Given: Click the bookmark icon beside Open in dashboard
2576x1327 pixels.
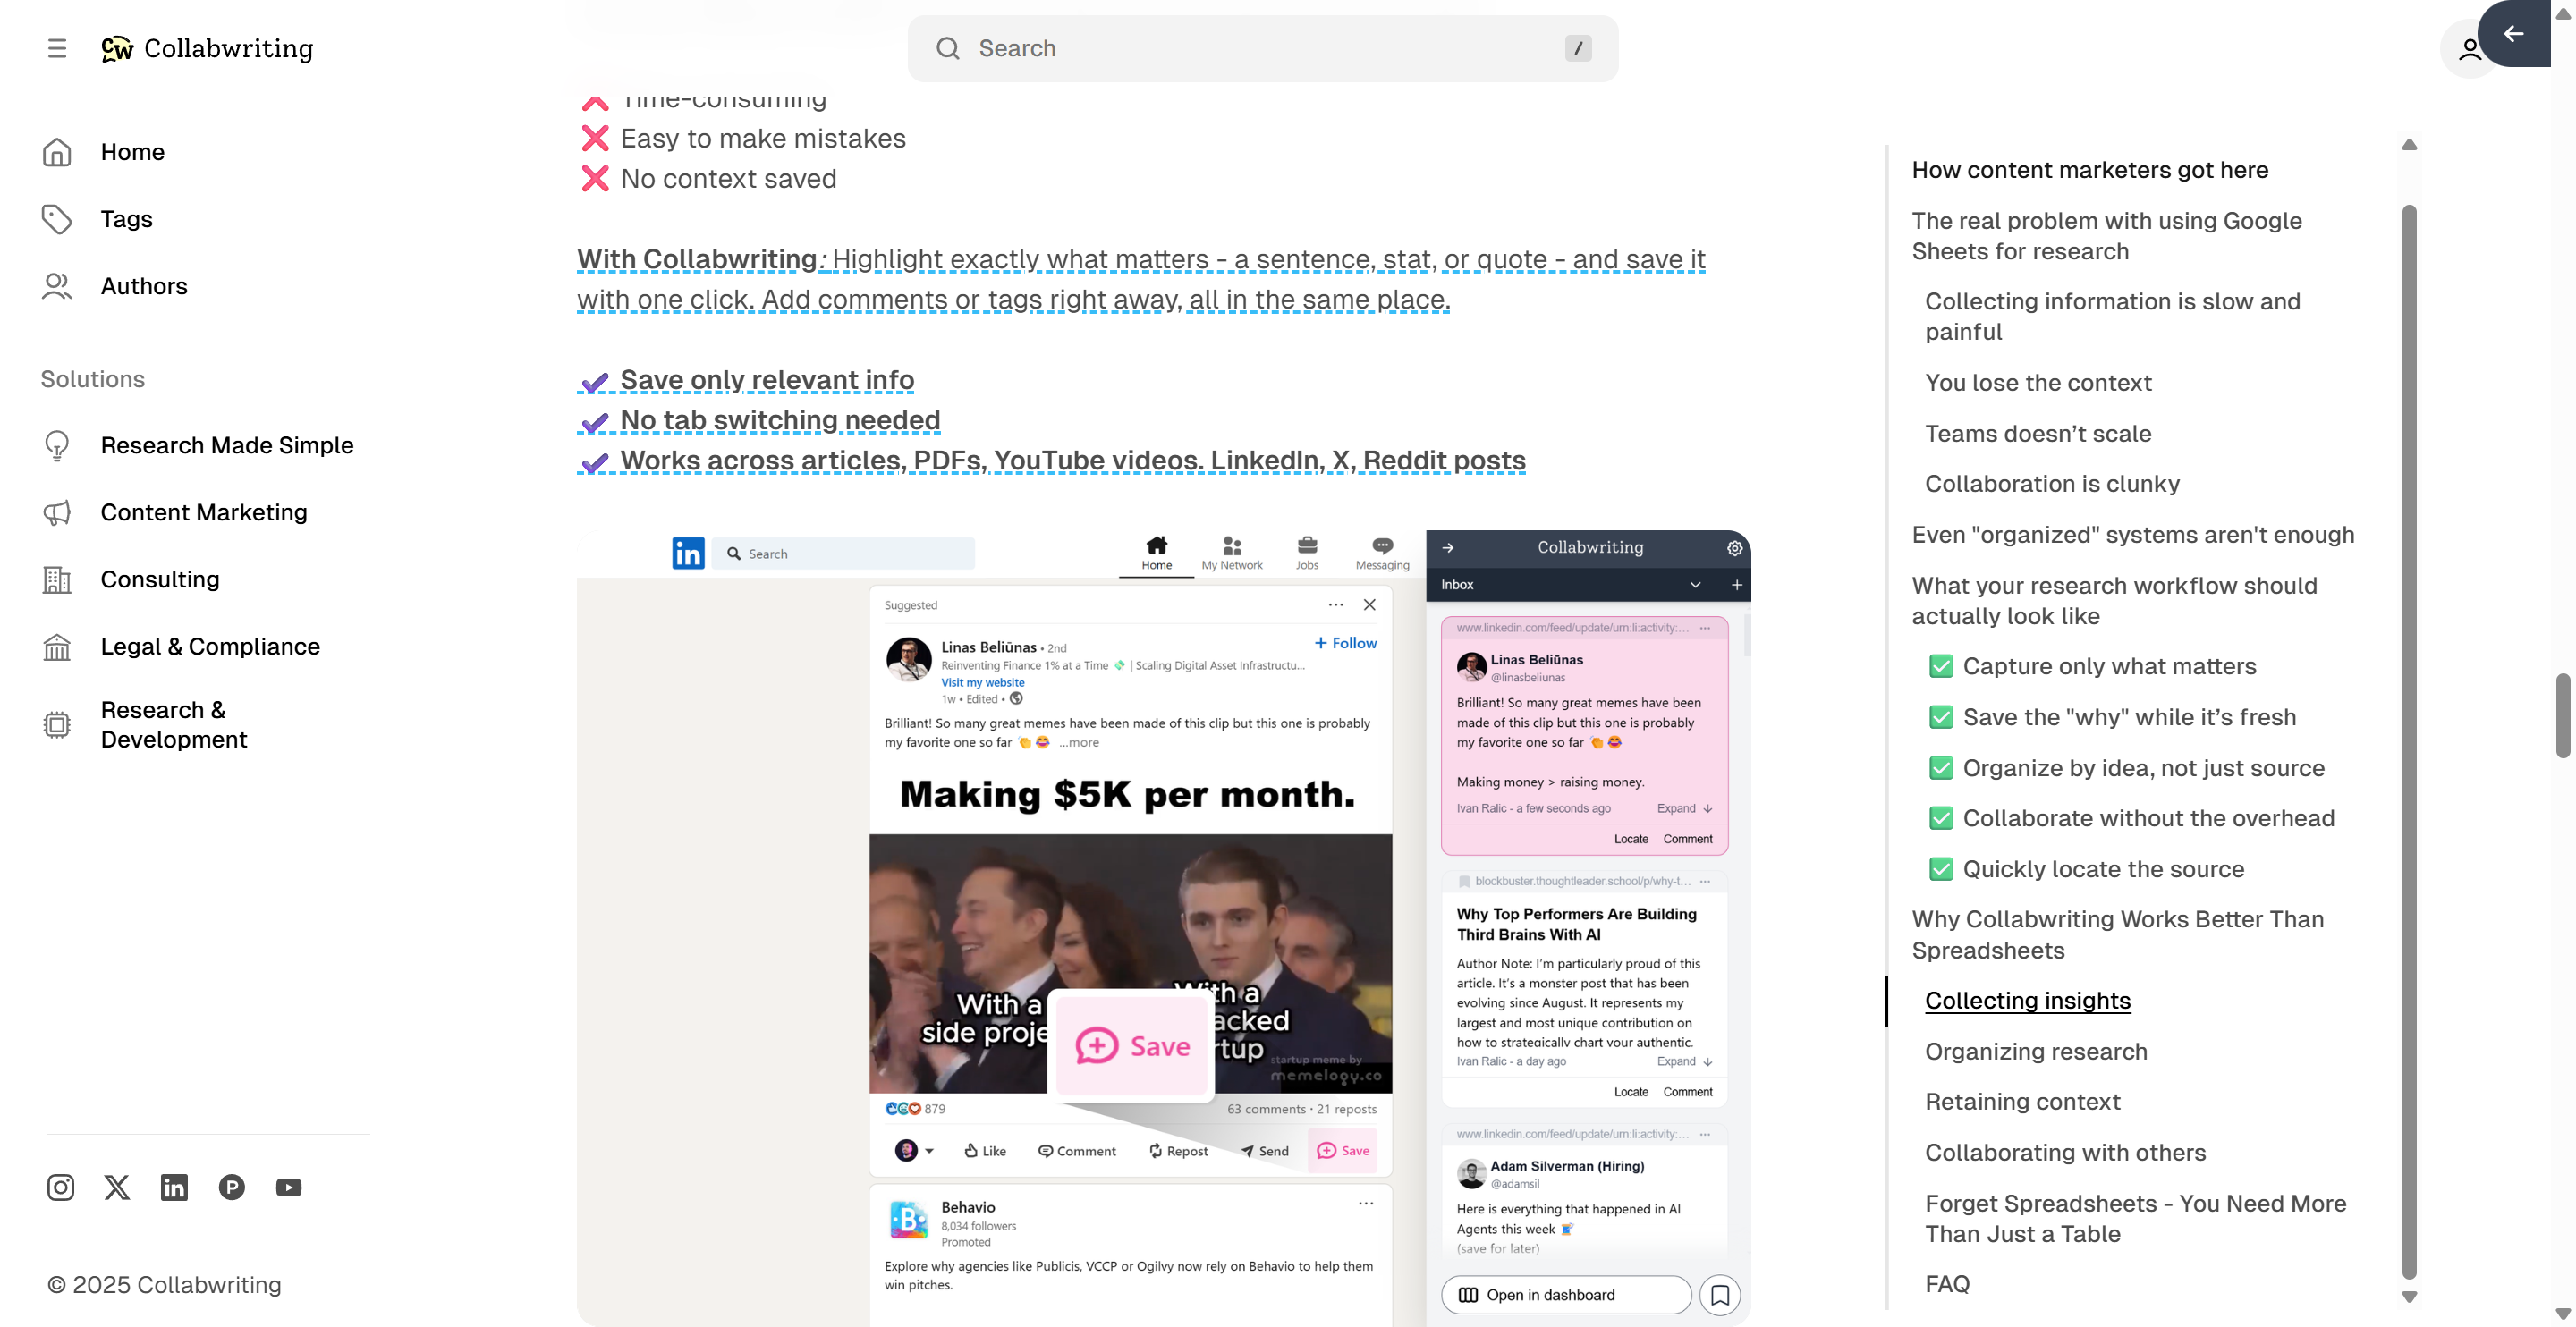Looking at the screenshot, I should tap(1719, 1295).
